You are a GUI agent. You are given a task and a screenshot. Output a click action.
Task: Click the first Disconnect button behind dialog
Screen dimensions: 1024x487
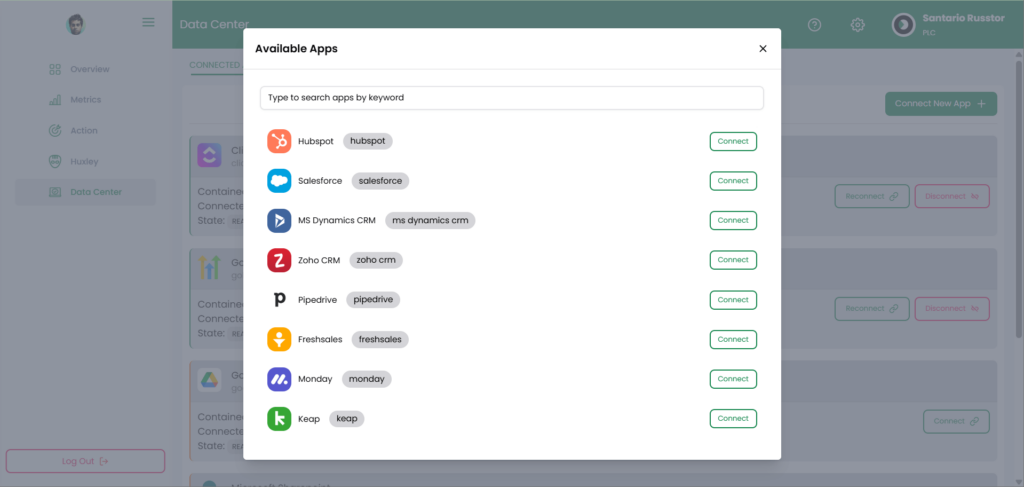[952, 196]
